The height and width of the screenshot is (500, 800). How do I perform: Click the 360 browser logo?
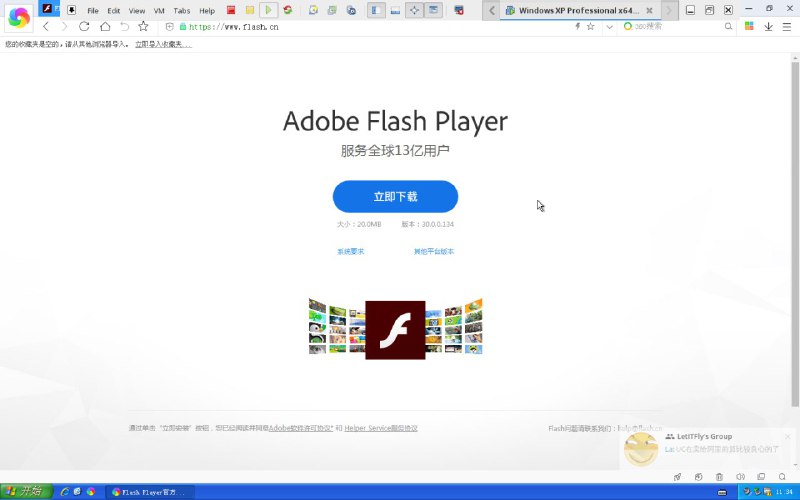click(19, 17)
